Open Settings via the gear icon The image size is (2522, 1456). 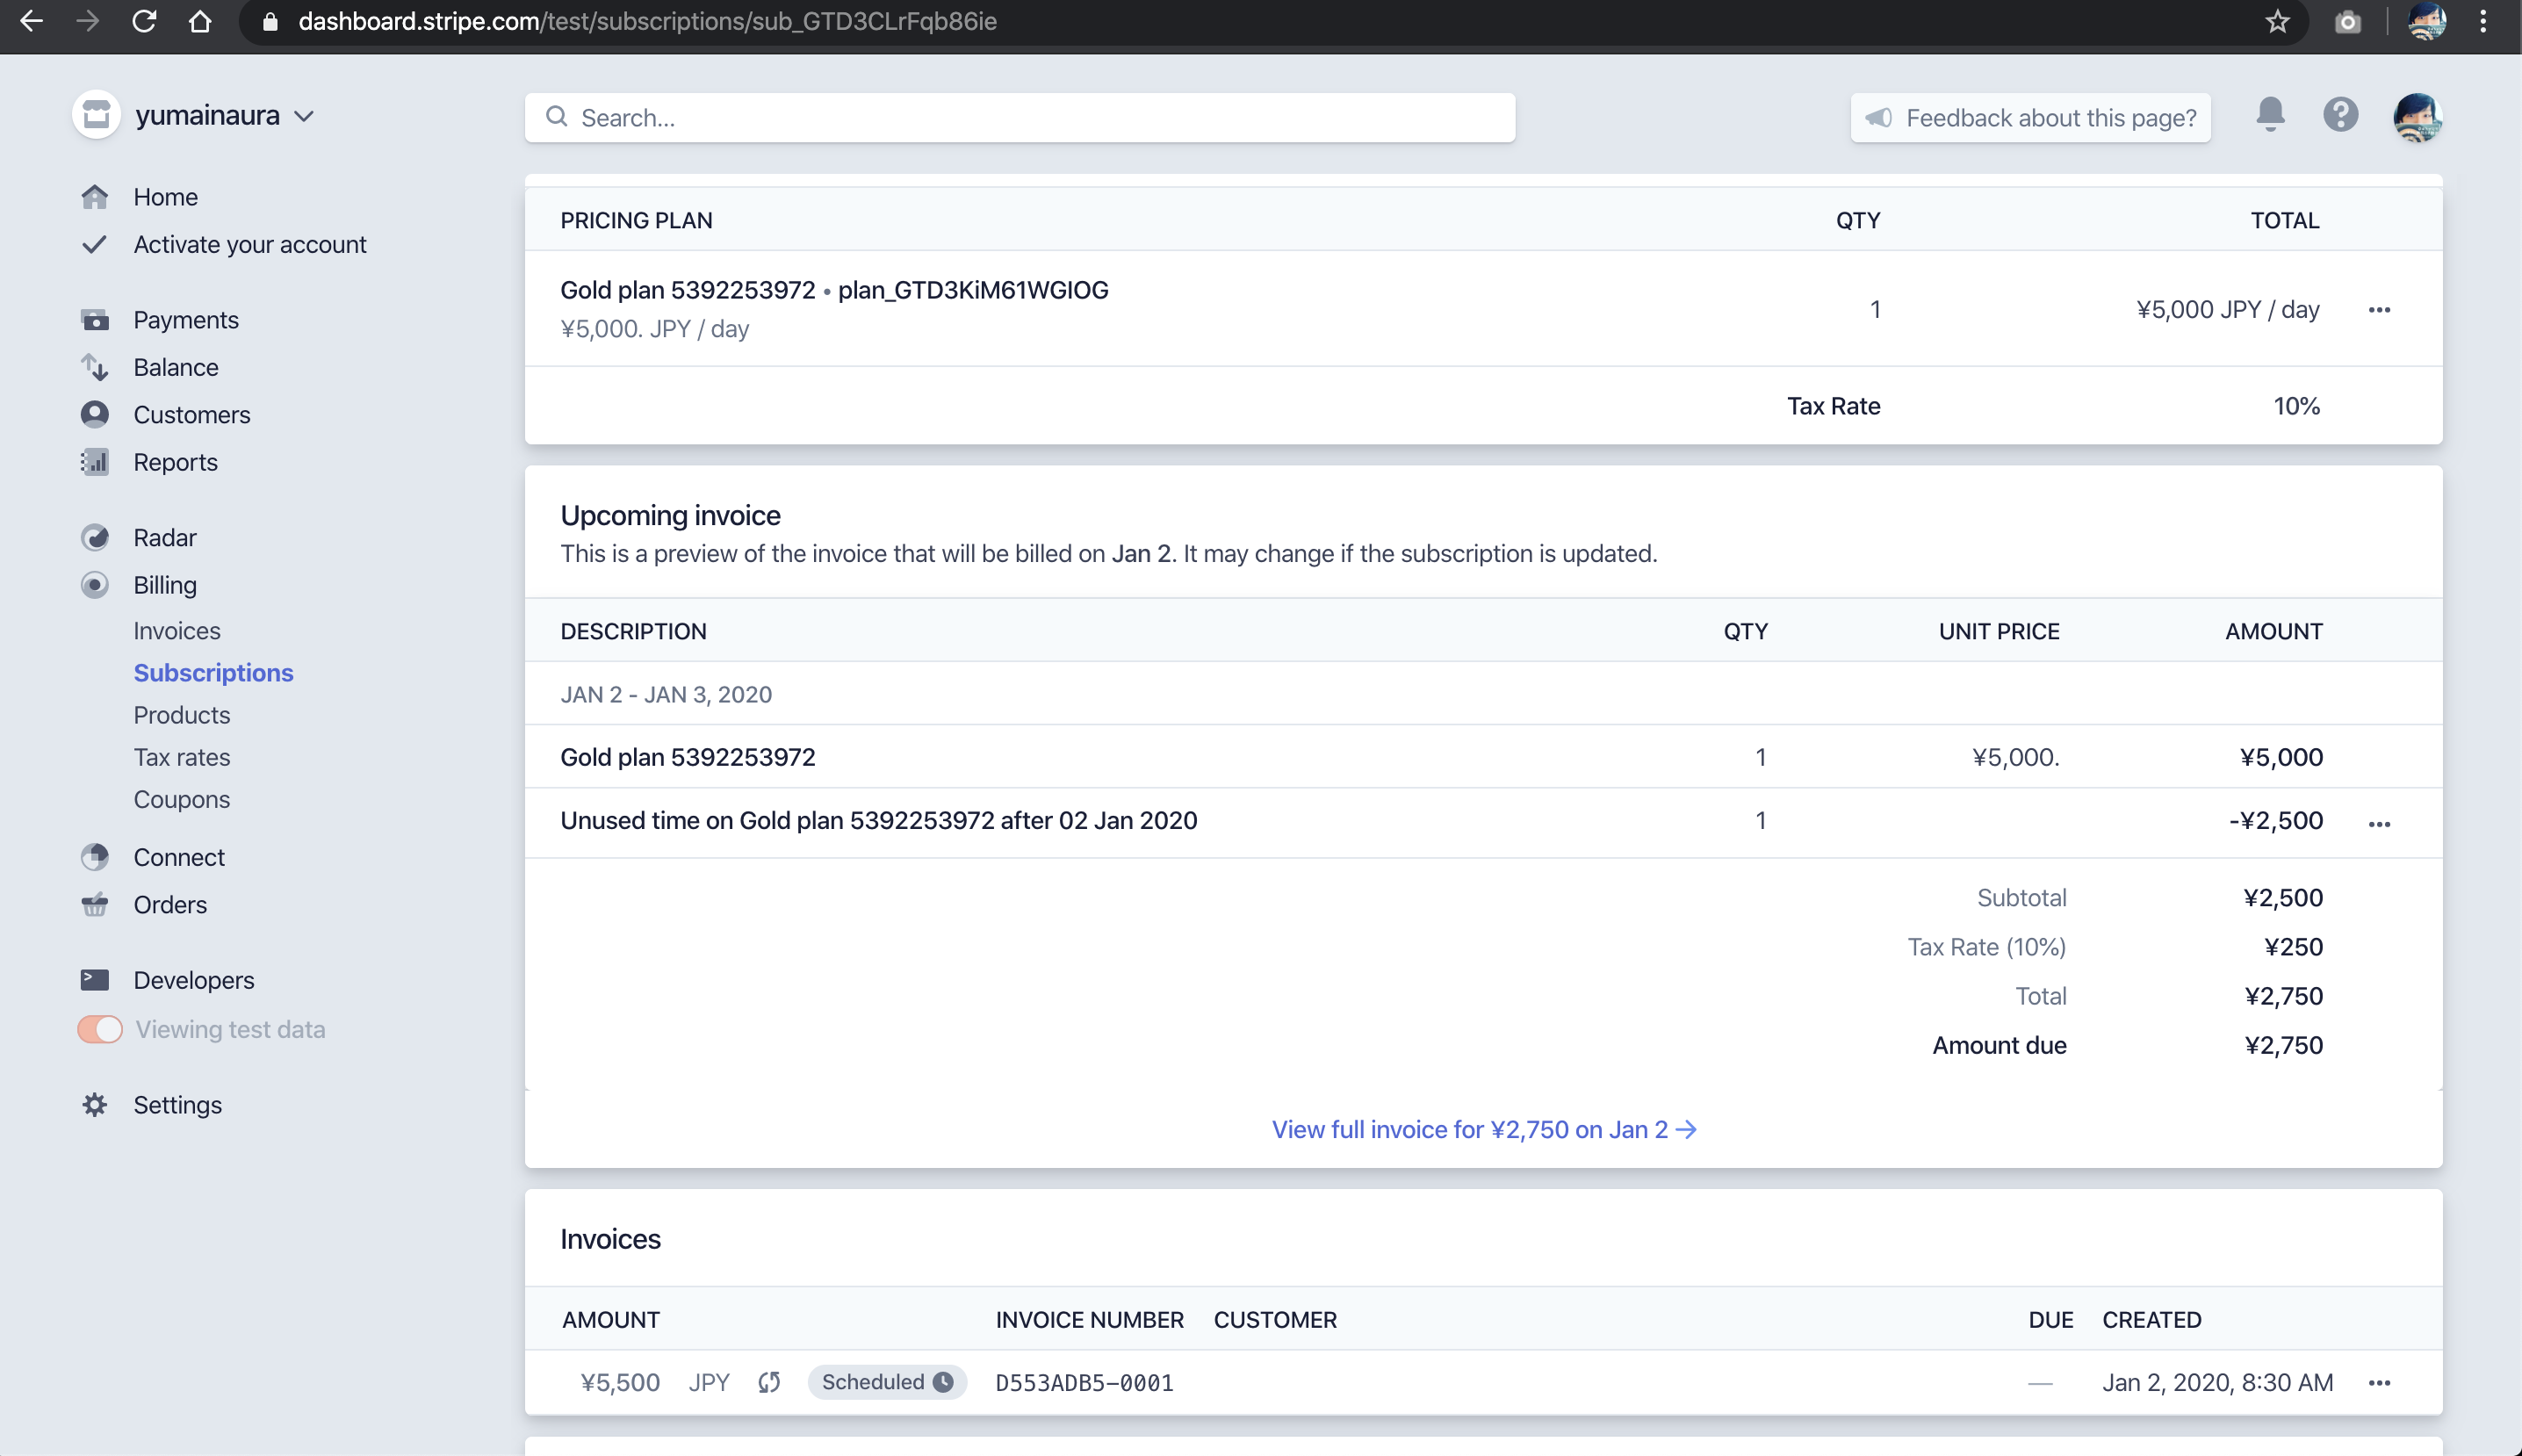coord(95,1105)
